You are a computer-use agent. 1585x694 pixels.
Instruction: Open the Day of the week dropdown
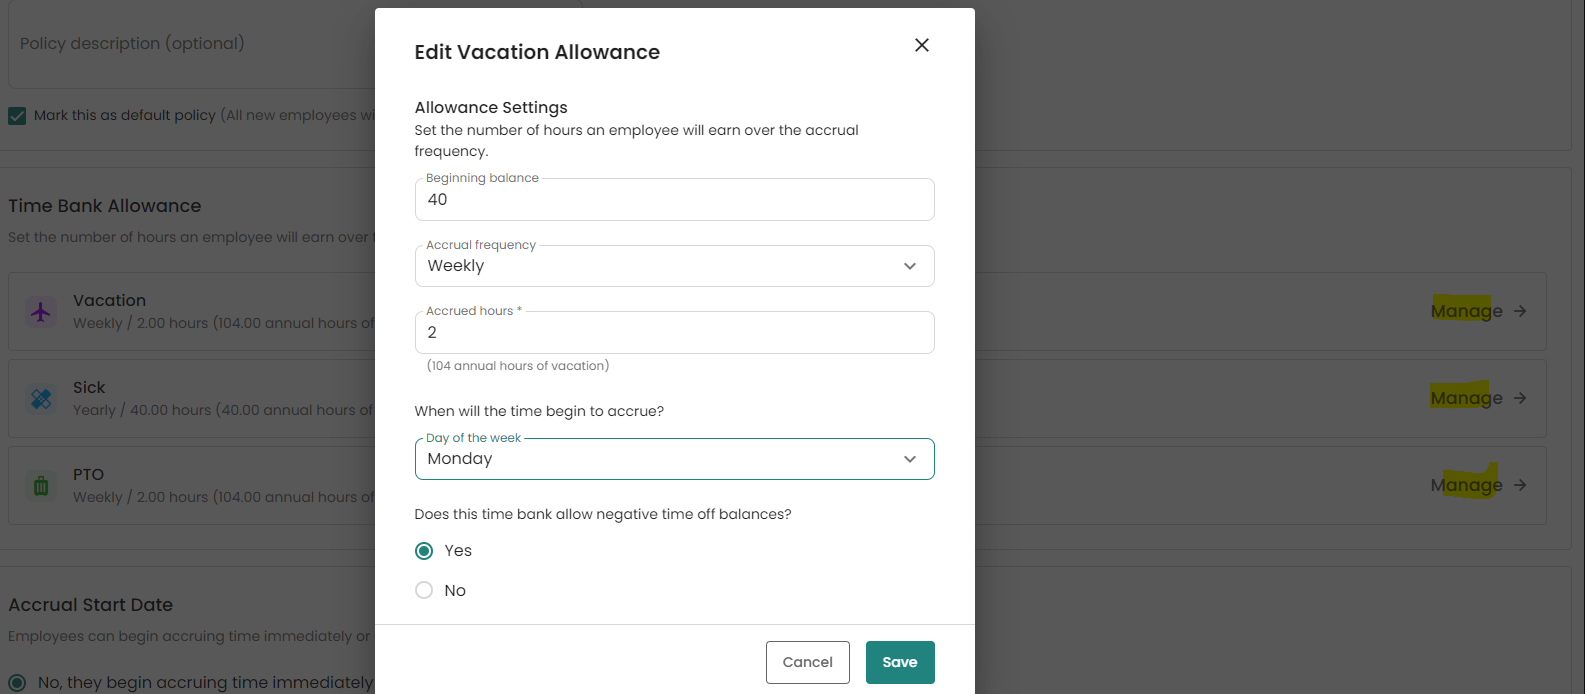pyautogui.click(x=674, y=459)
